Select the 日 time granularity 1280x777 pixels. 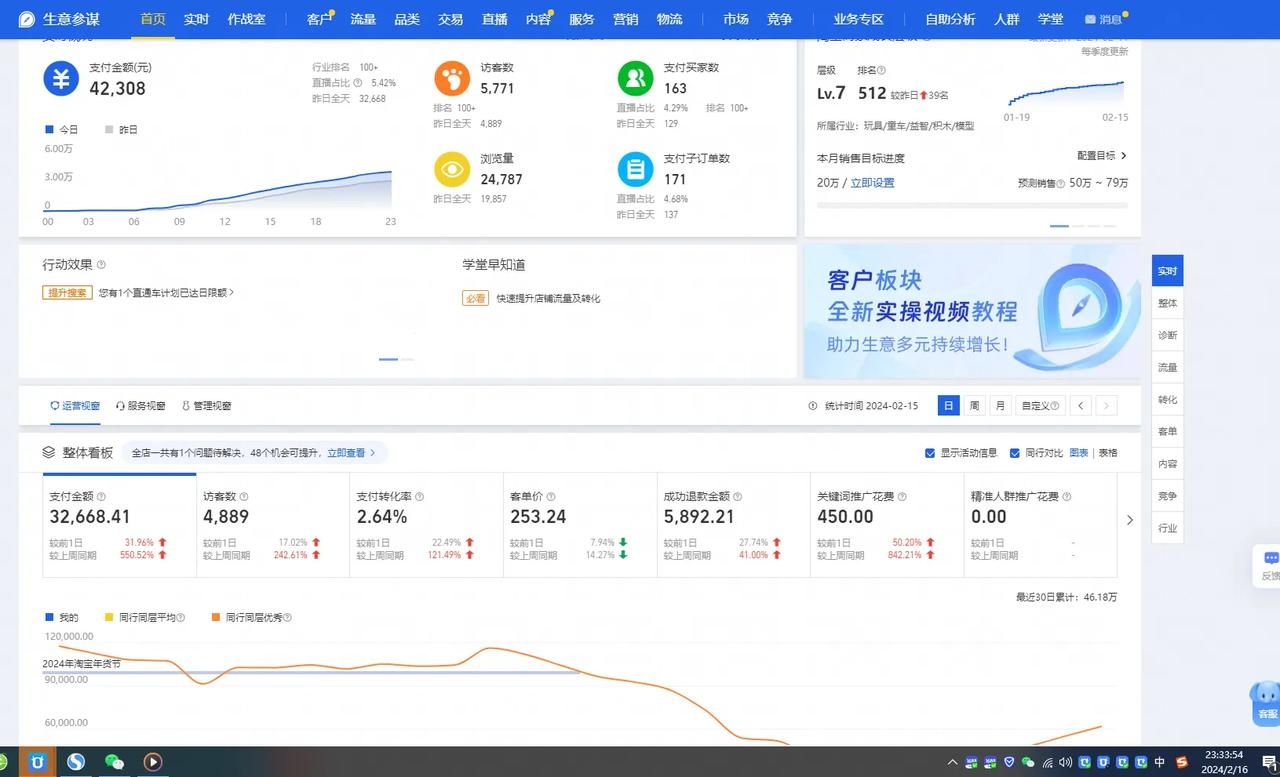point(949,406)
